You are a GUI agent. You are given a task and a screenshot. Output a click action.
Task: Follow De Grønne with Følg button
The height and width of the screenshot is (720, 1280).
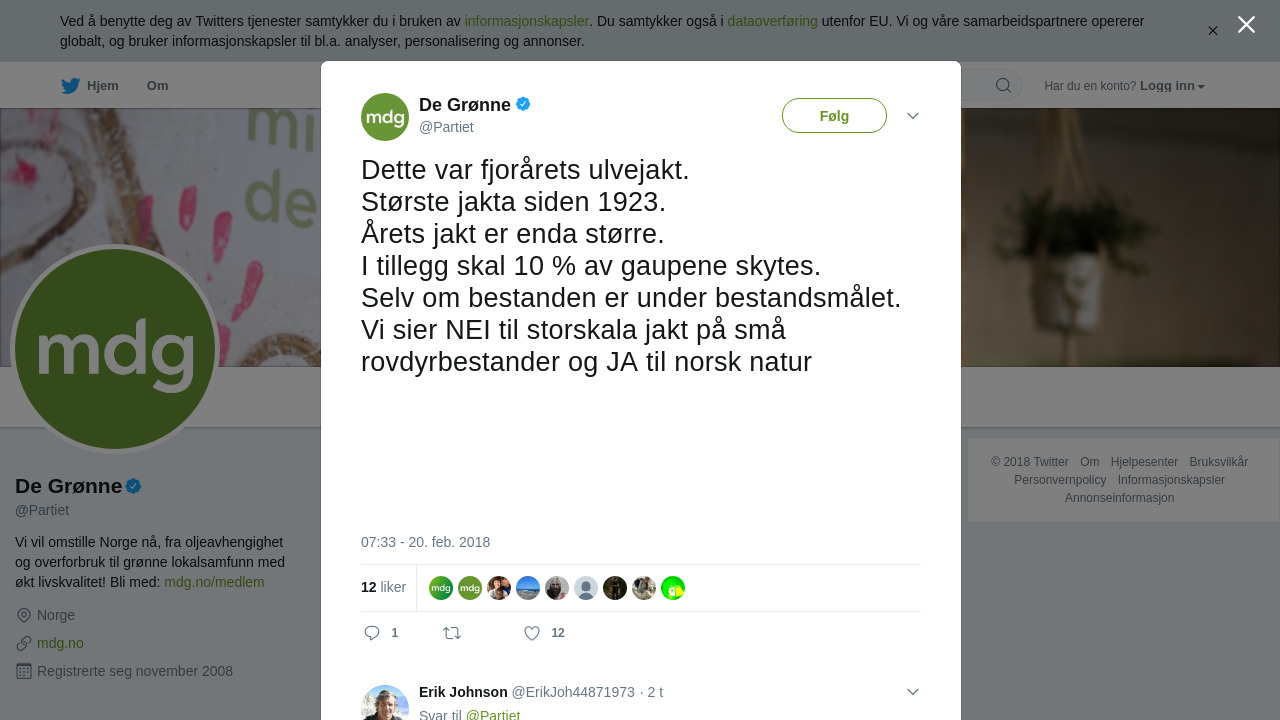[x=834, y=116]
